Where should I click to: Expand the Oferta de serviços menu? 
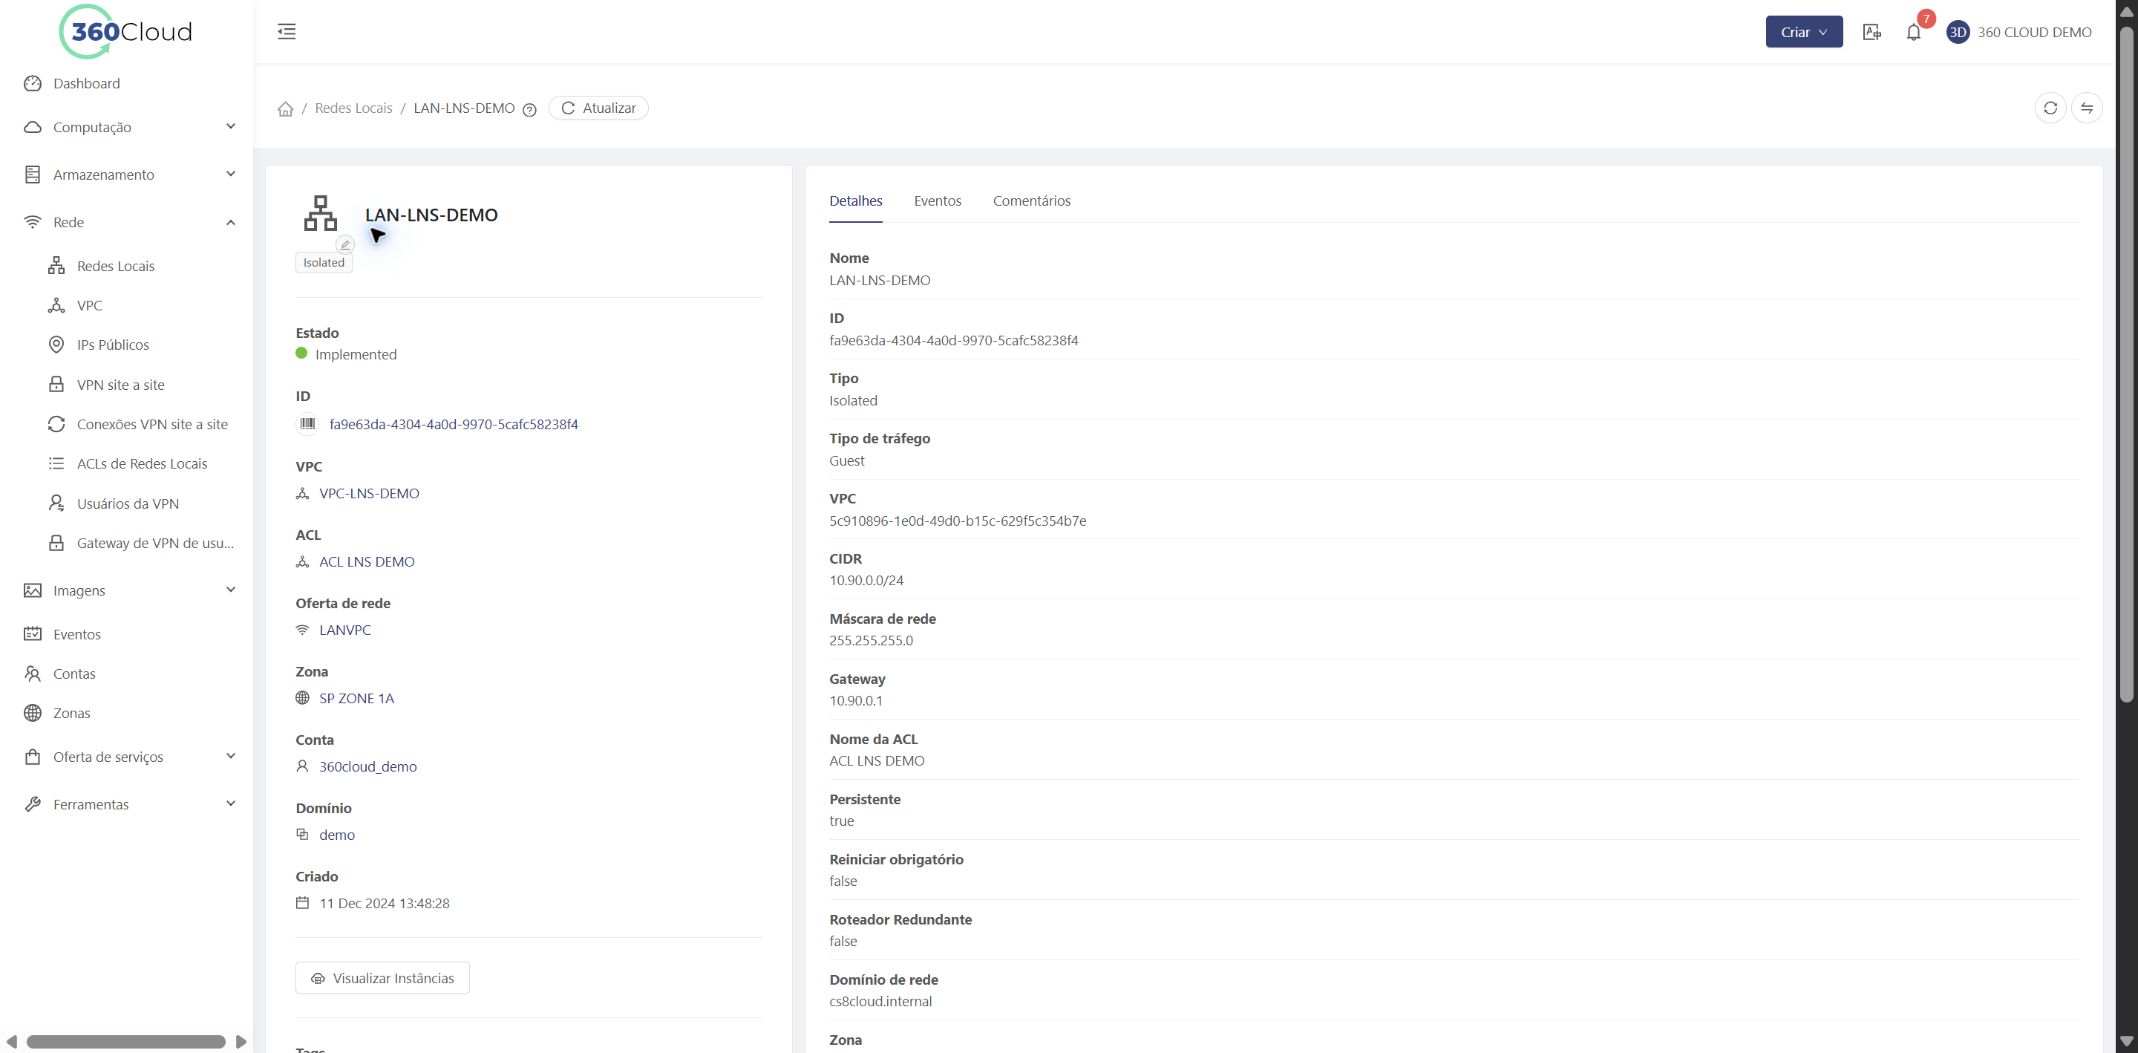coord(130,757)
